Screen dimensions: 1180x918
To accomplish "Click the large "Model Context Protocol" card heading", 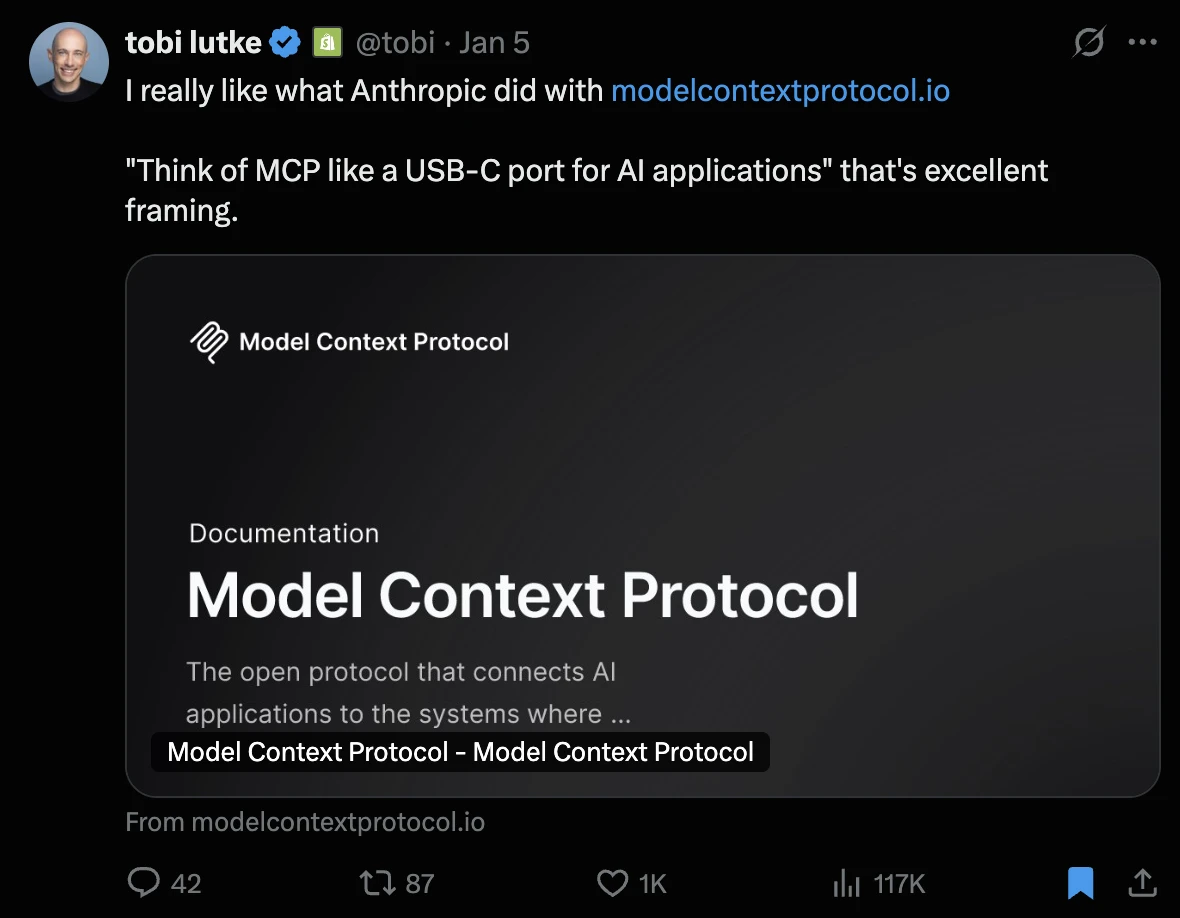I will click(522, 596).
